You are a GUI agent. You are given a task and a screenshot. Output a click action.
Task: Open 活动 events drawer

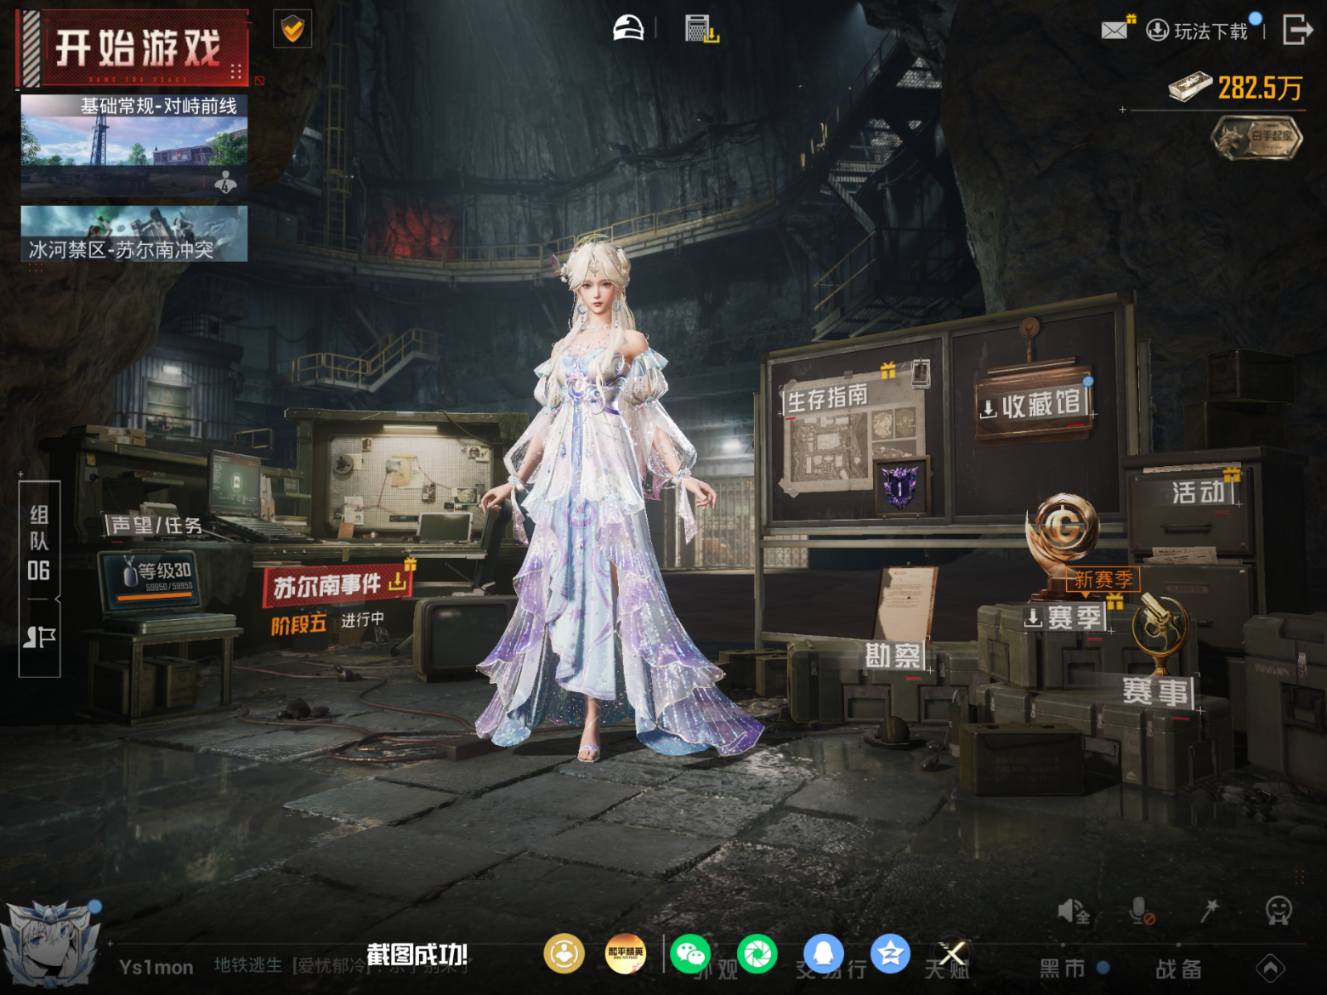click(1199, 492)
